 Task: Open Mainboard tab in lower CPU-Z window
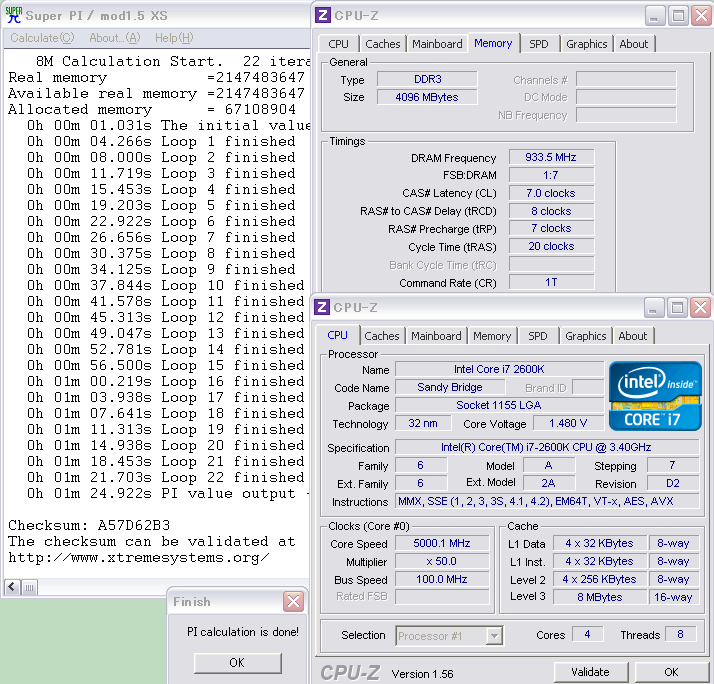[436, 336]
